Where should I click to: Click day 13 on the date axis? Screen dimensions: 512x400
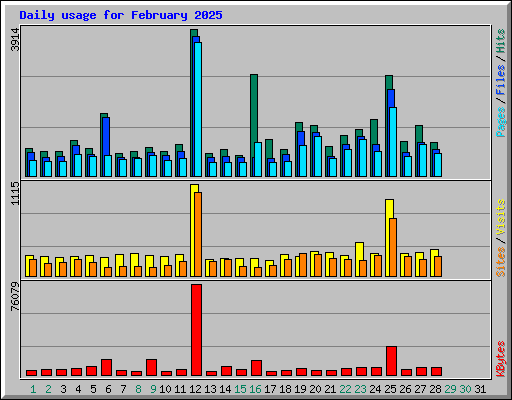point(210,389)
